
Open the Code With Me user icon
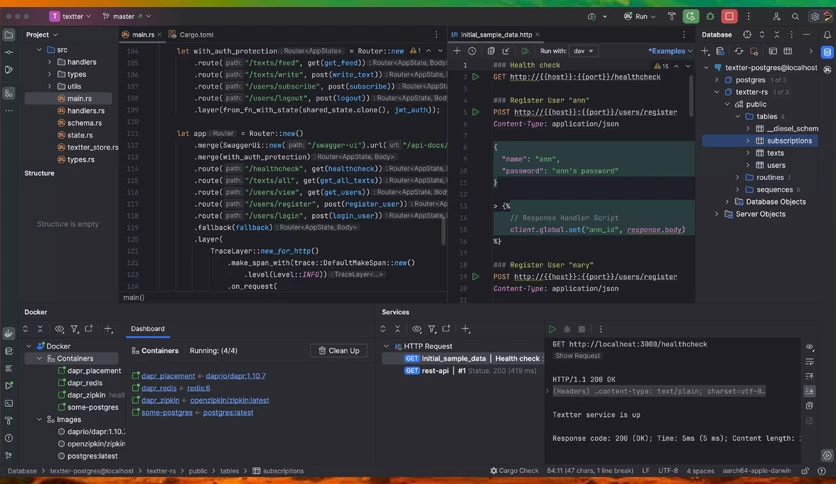pyautogui.click(x=776, y=17)
